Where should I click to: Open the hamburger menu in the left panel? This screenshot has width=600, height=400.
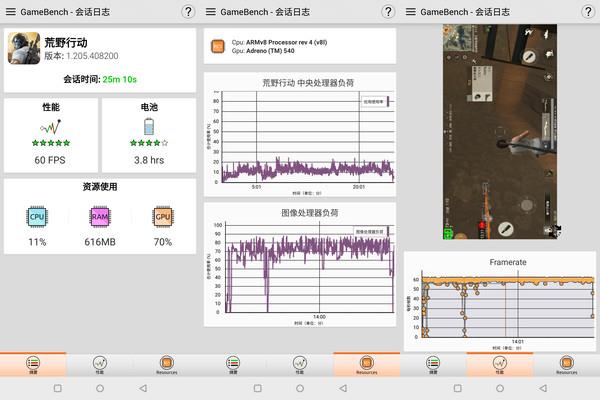click(x=11, y=12)
